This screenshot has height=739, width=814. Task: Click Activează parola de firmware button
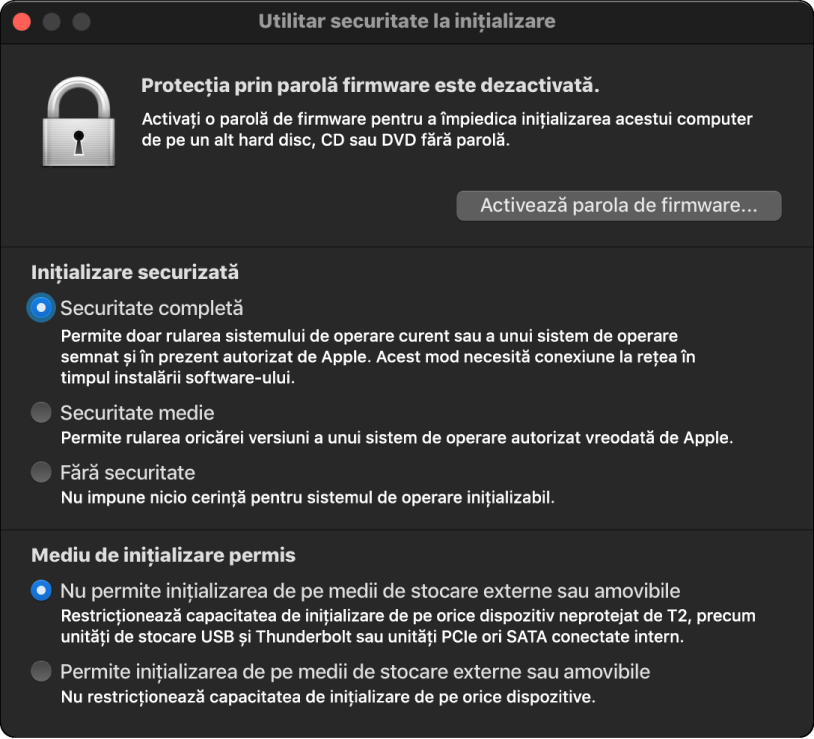pyautogui.click(x=619, y=205)
